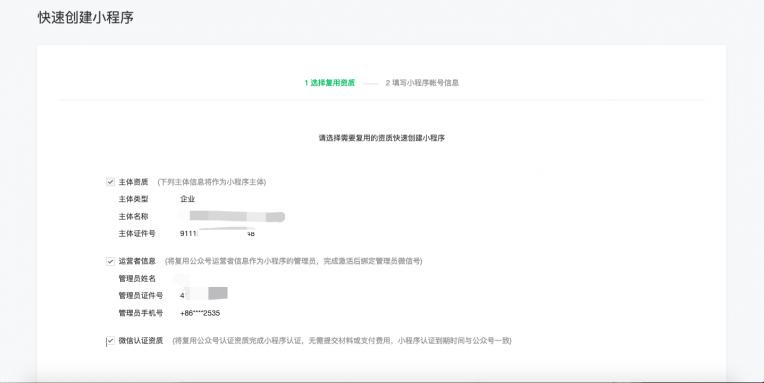Screen dimensions: 764x383
Task: Click the 运营者信息 label
Action: click(137, 261)
